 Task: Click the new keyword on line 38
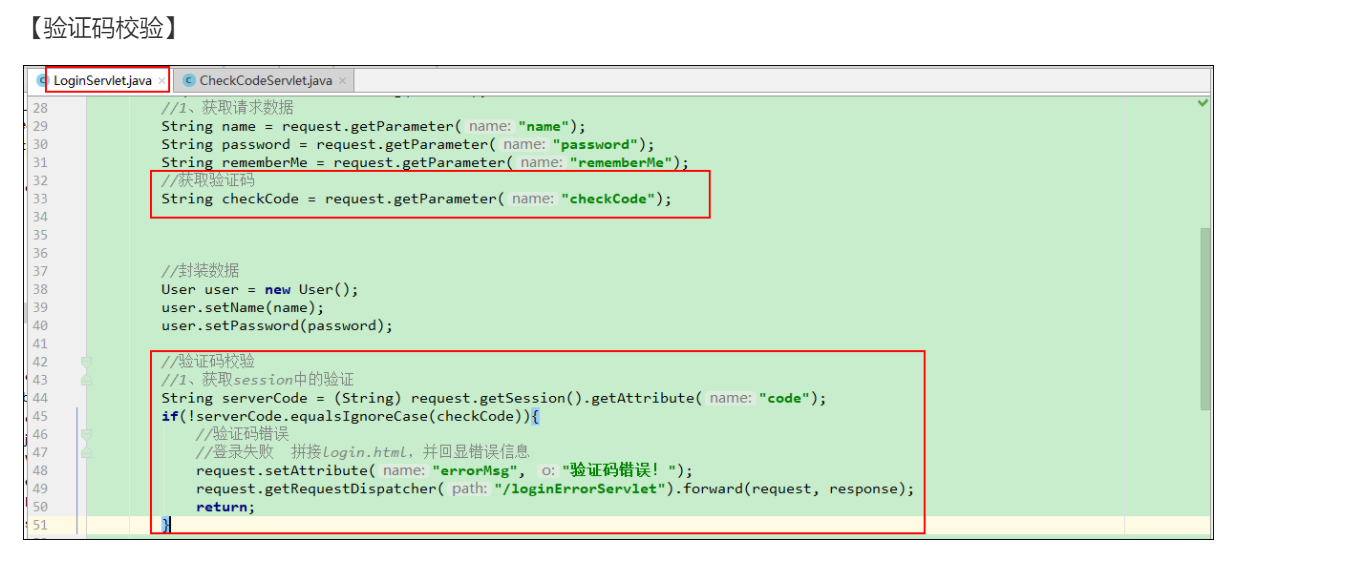277,289
